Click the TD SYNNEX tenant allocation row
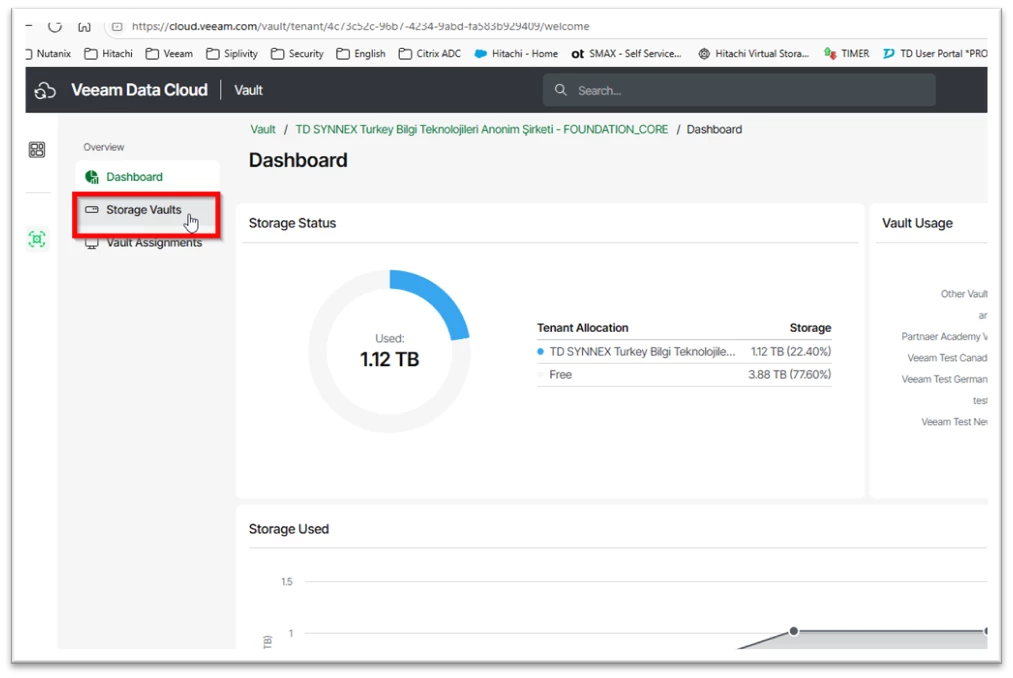This screenshot has height=678, width=1013. point(684,352)
